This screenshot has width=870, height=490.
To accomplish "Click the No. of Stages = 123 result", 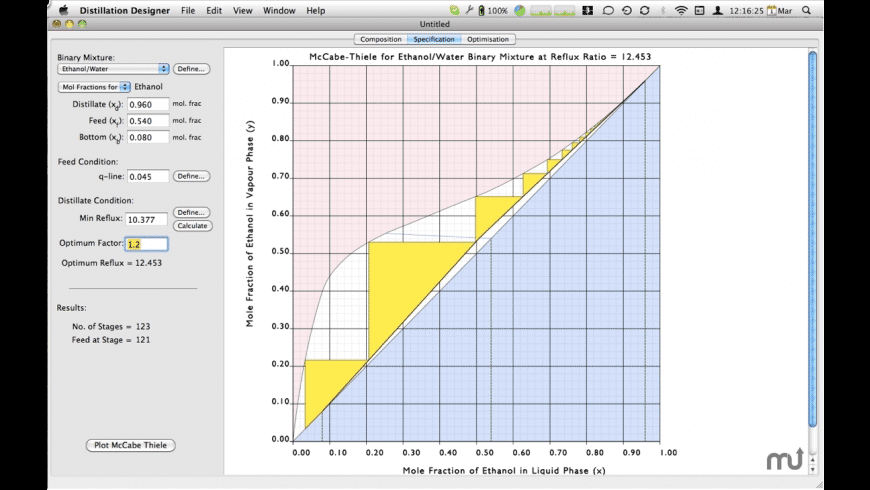I will point(111,327).
